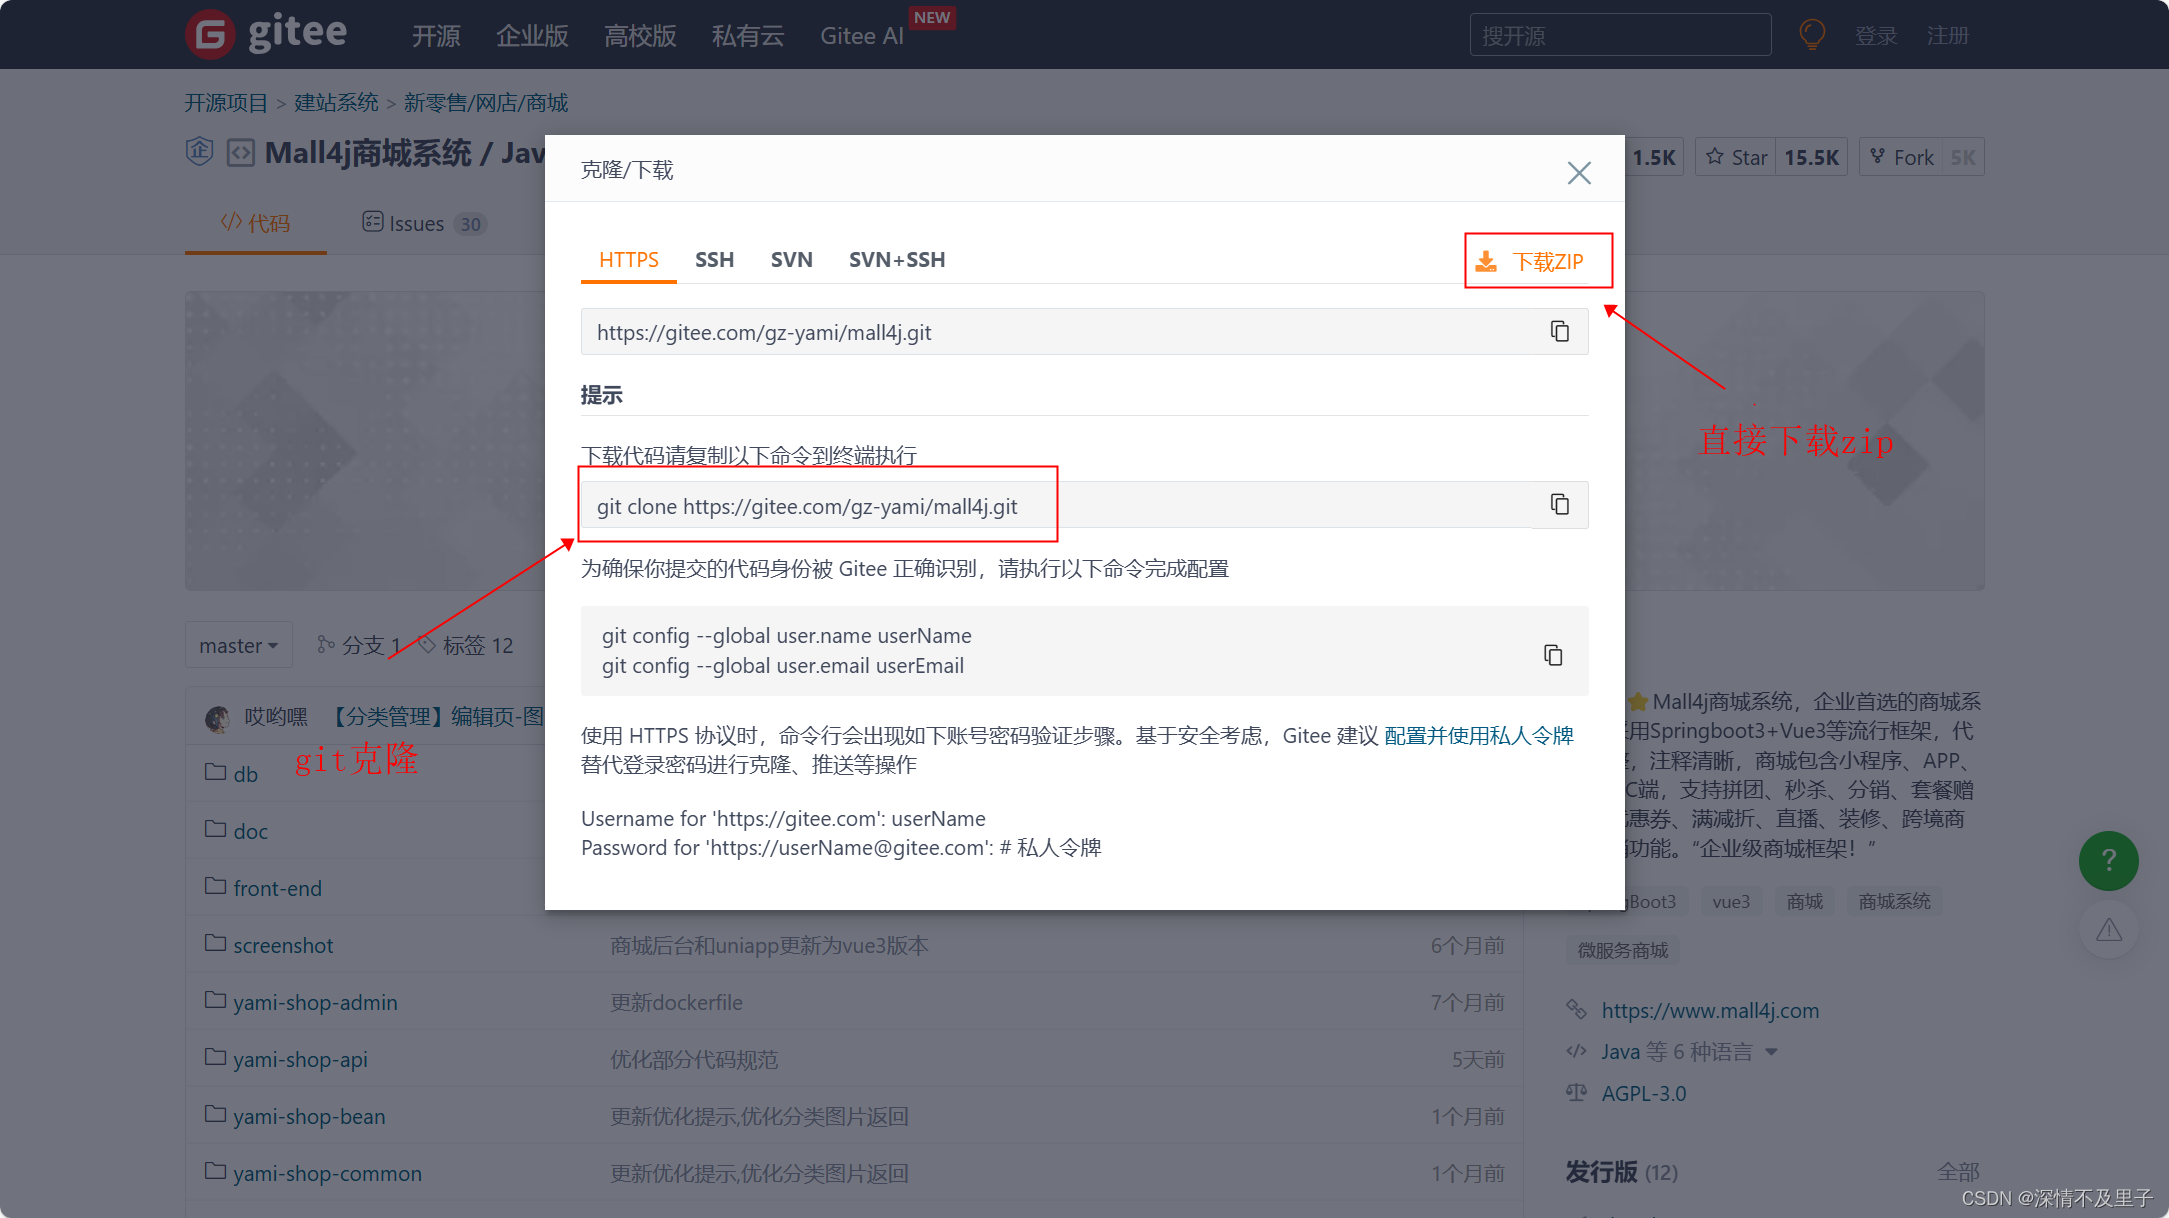Copy the git clone command

1559,504
